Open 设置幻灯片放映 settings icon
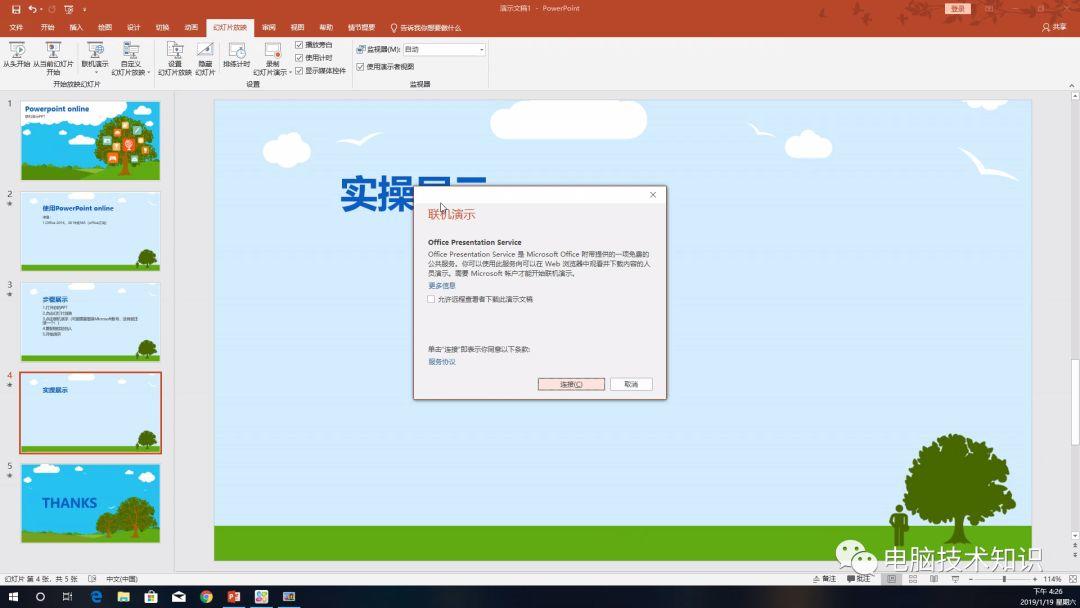 (175, 58)
